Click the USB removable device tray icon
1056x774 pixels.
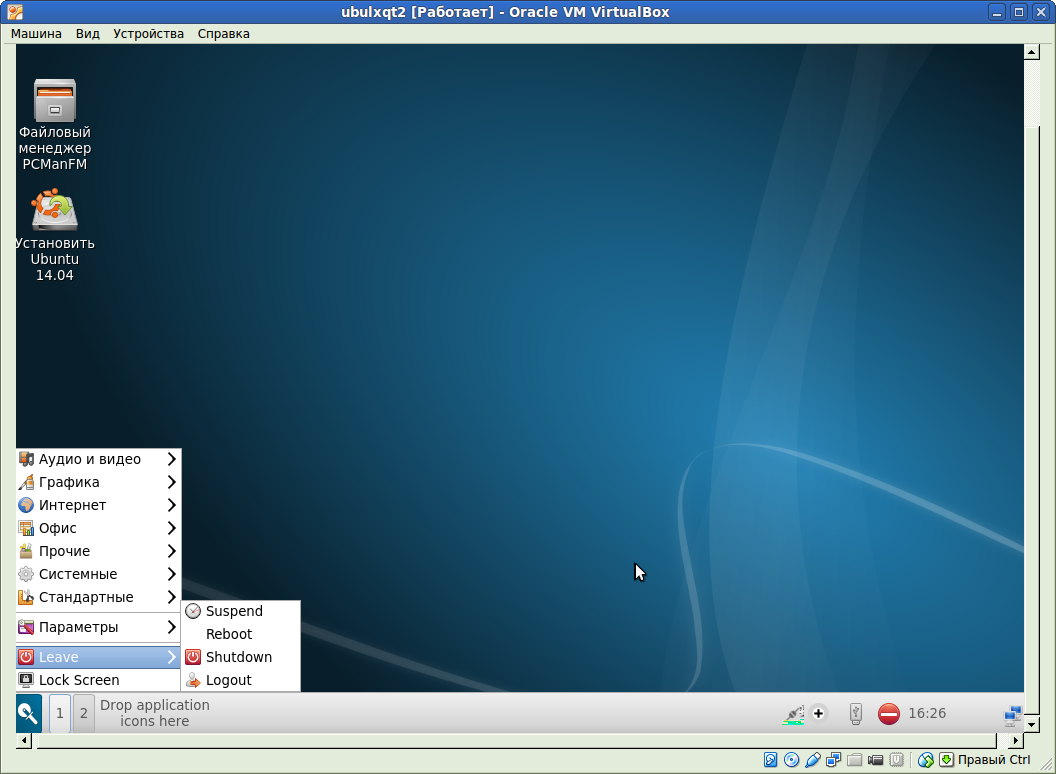(855, 713)
